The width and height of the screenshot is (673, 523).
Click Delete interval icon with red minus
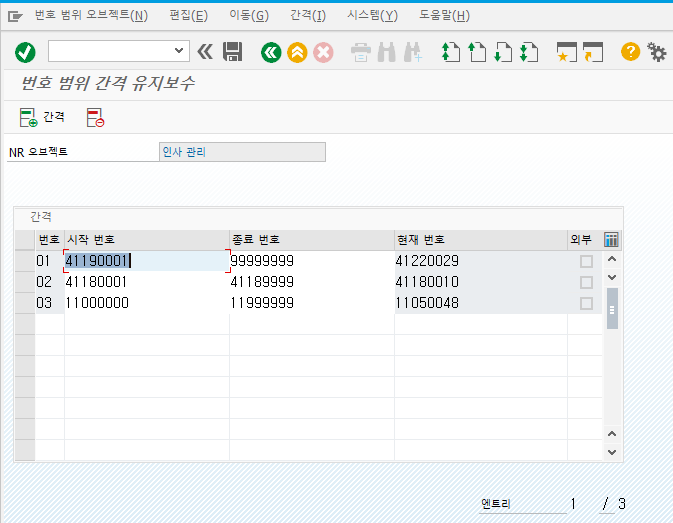pyautogui.click(x=95, y=118)
